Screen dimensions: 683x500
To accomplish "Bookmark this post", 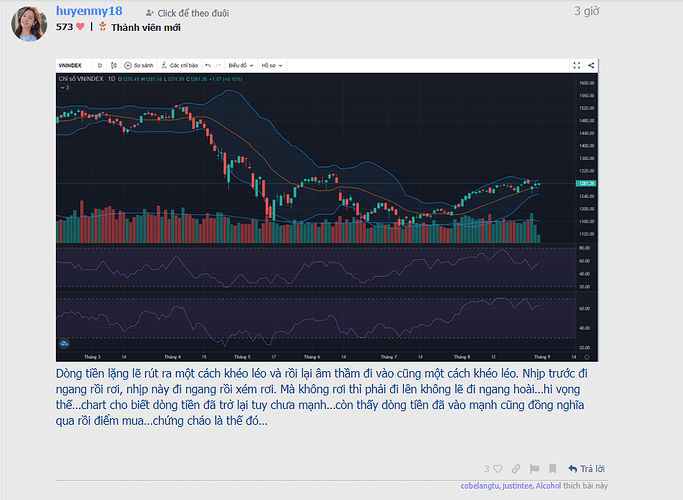I will [552, 468].
